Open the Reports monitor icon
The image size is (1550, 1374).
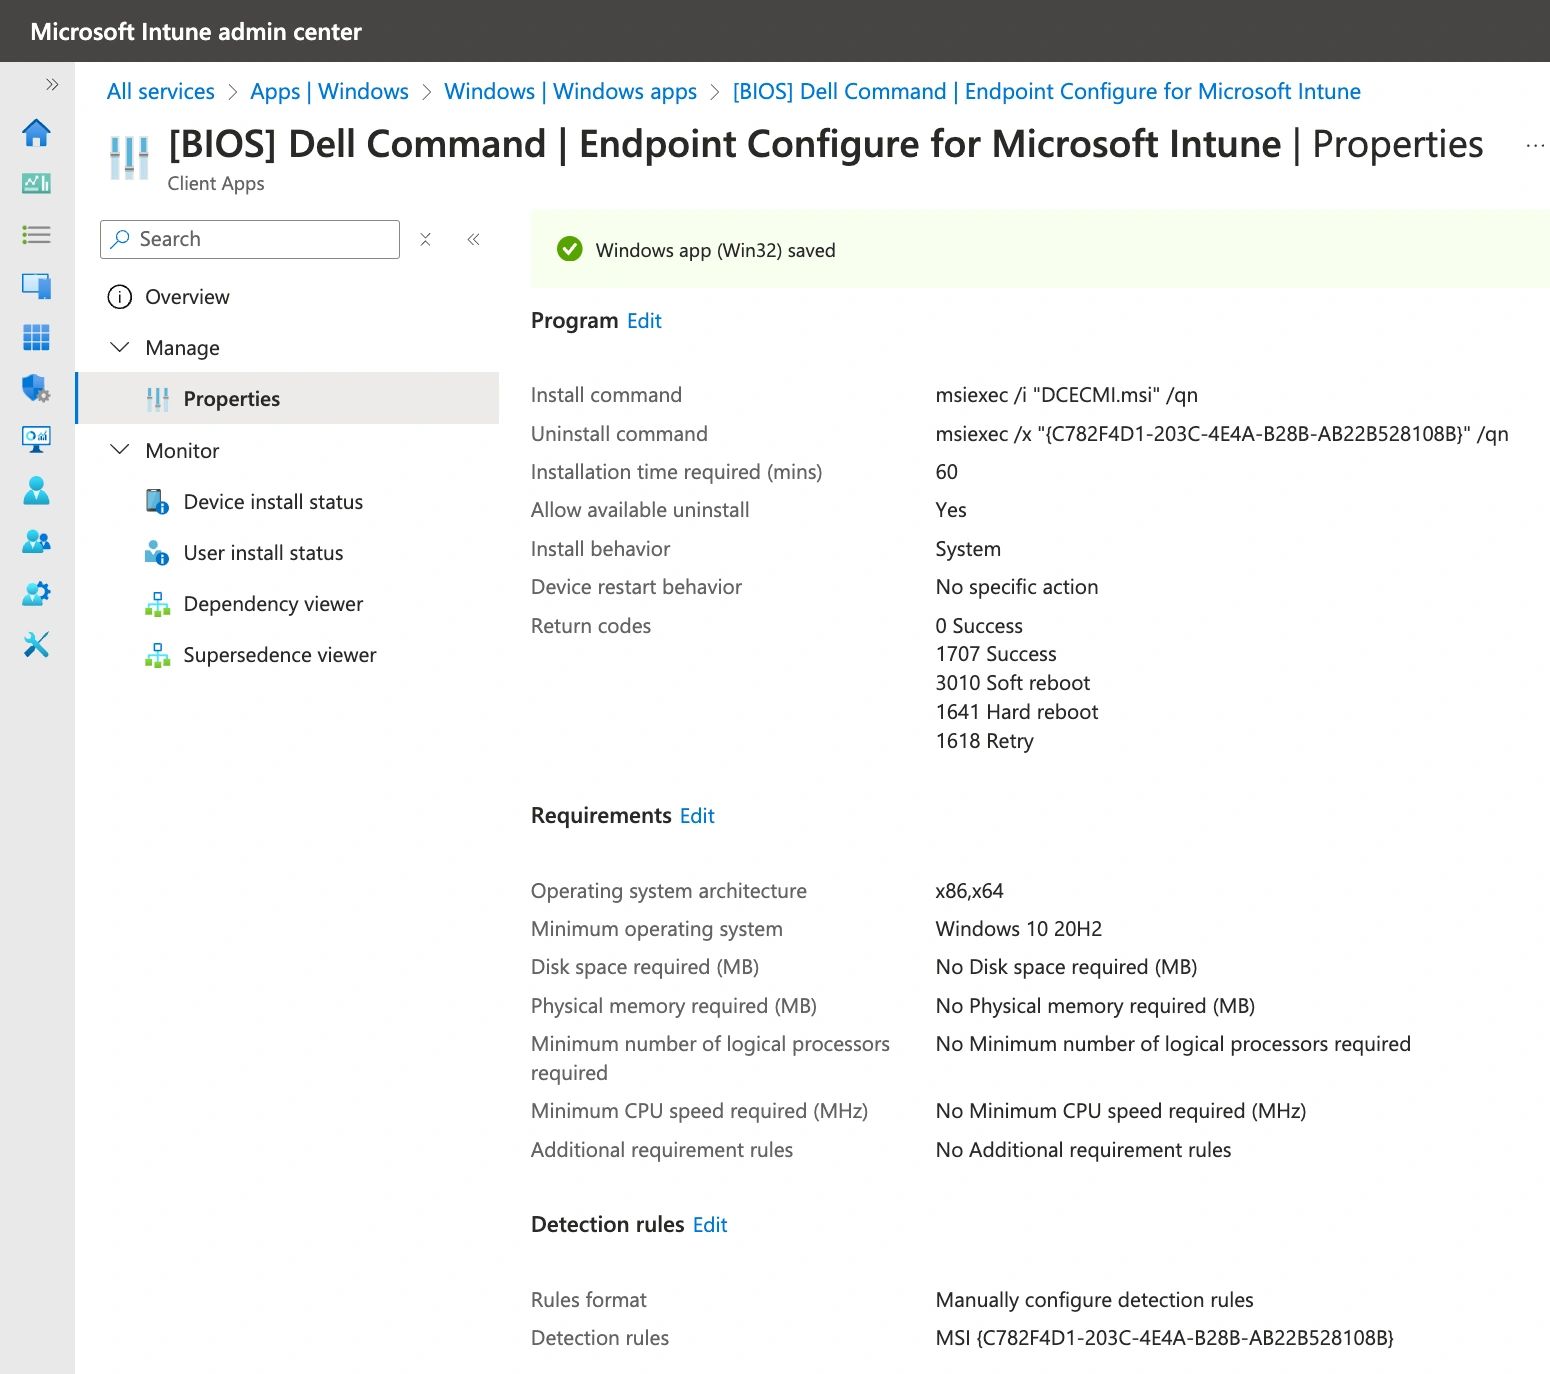pyautogui.click(x=37, y=439)
